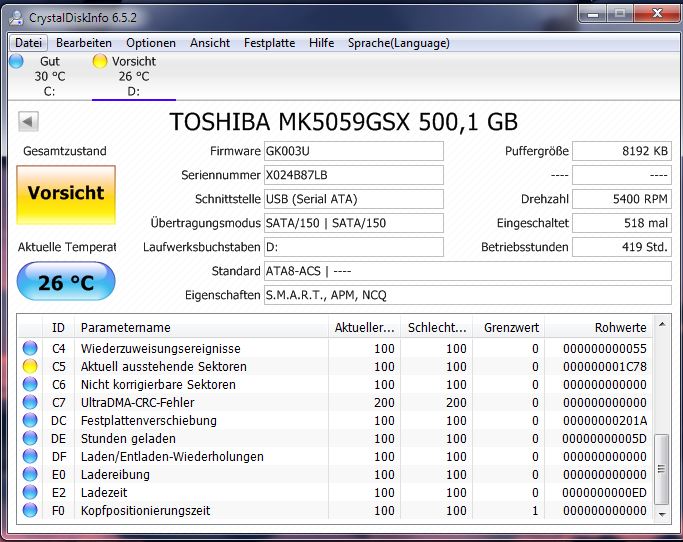Click blue status orb for C6 row

click(30, 384)
